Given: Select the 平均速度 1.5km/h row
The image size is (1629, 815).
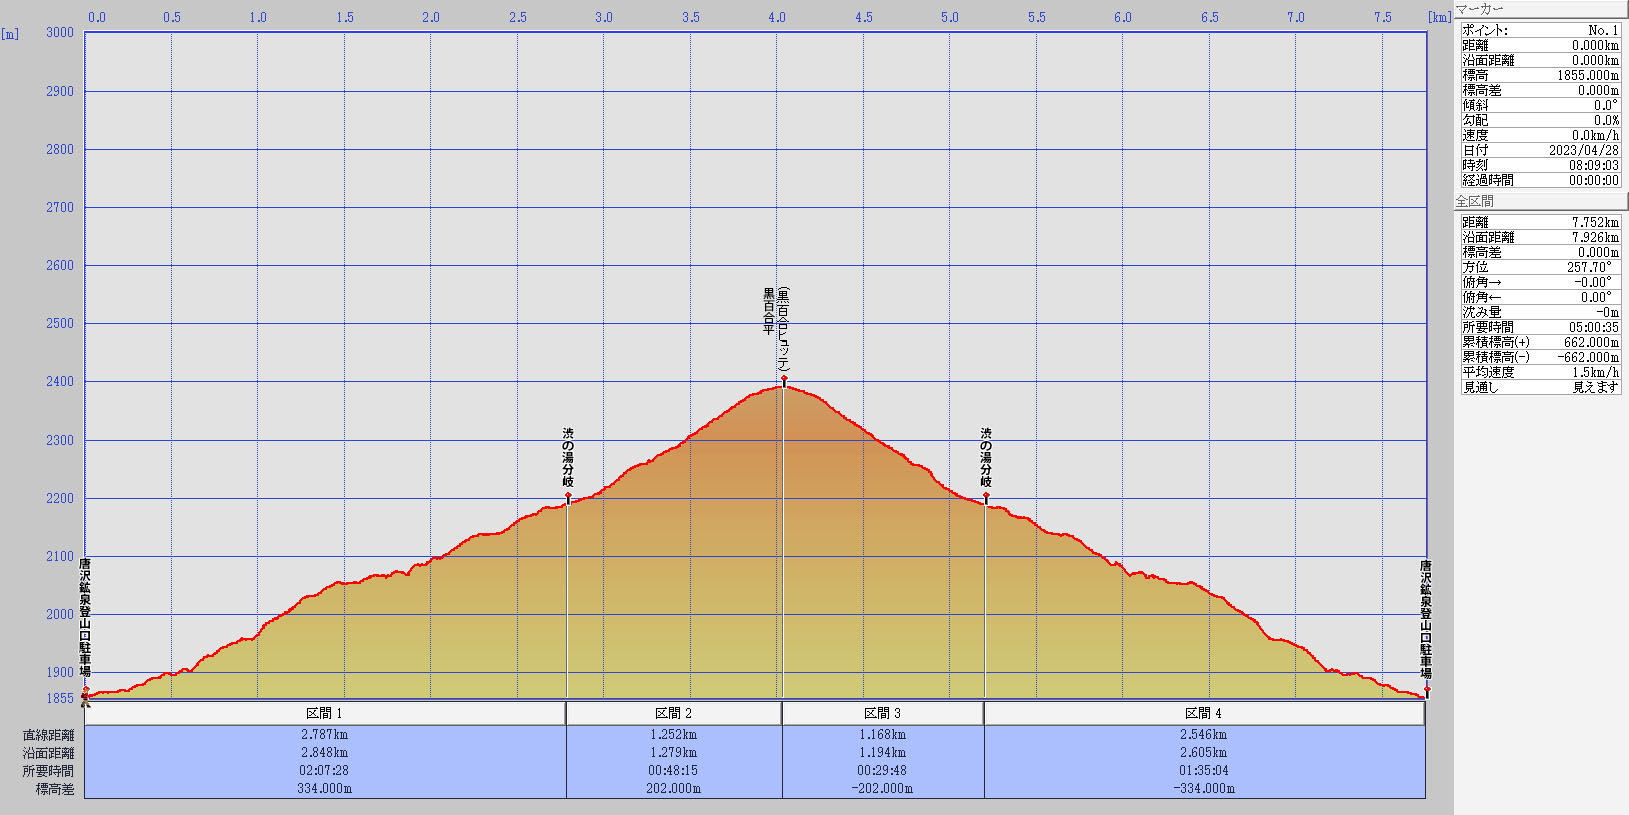Looking at the screenshot, I should [1540, 372].
